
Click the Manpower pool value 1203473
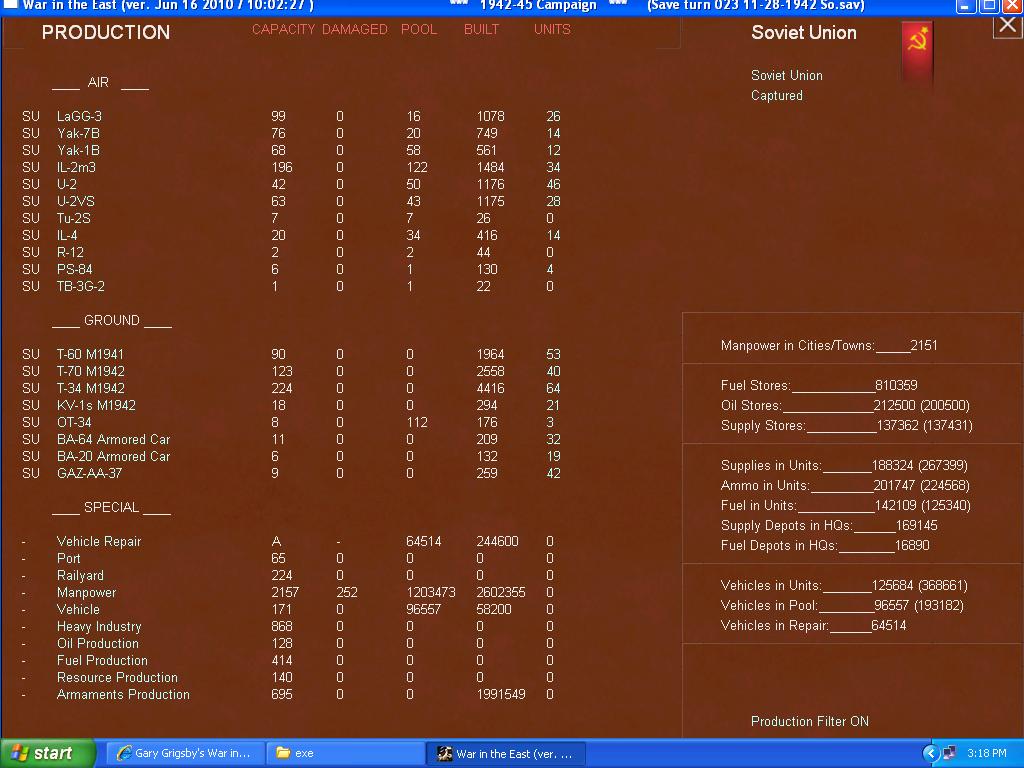[x=430, y=592]
